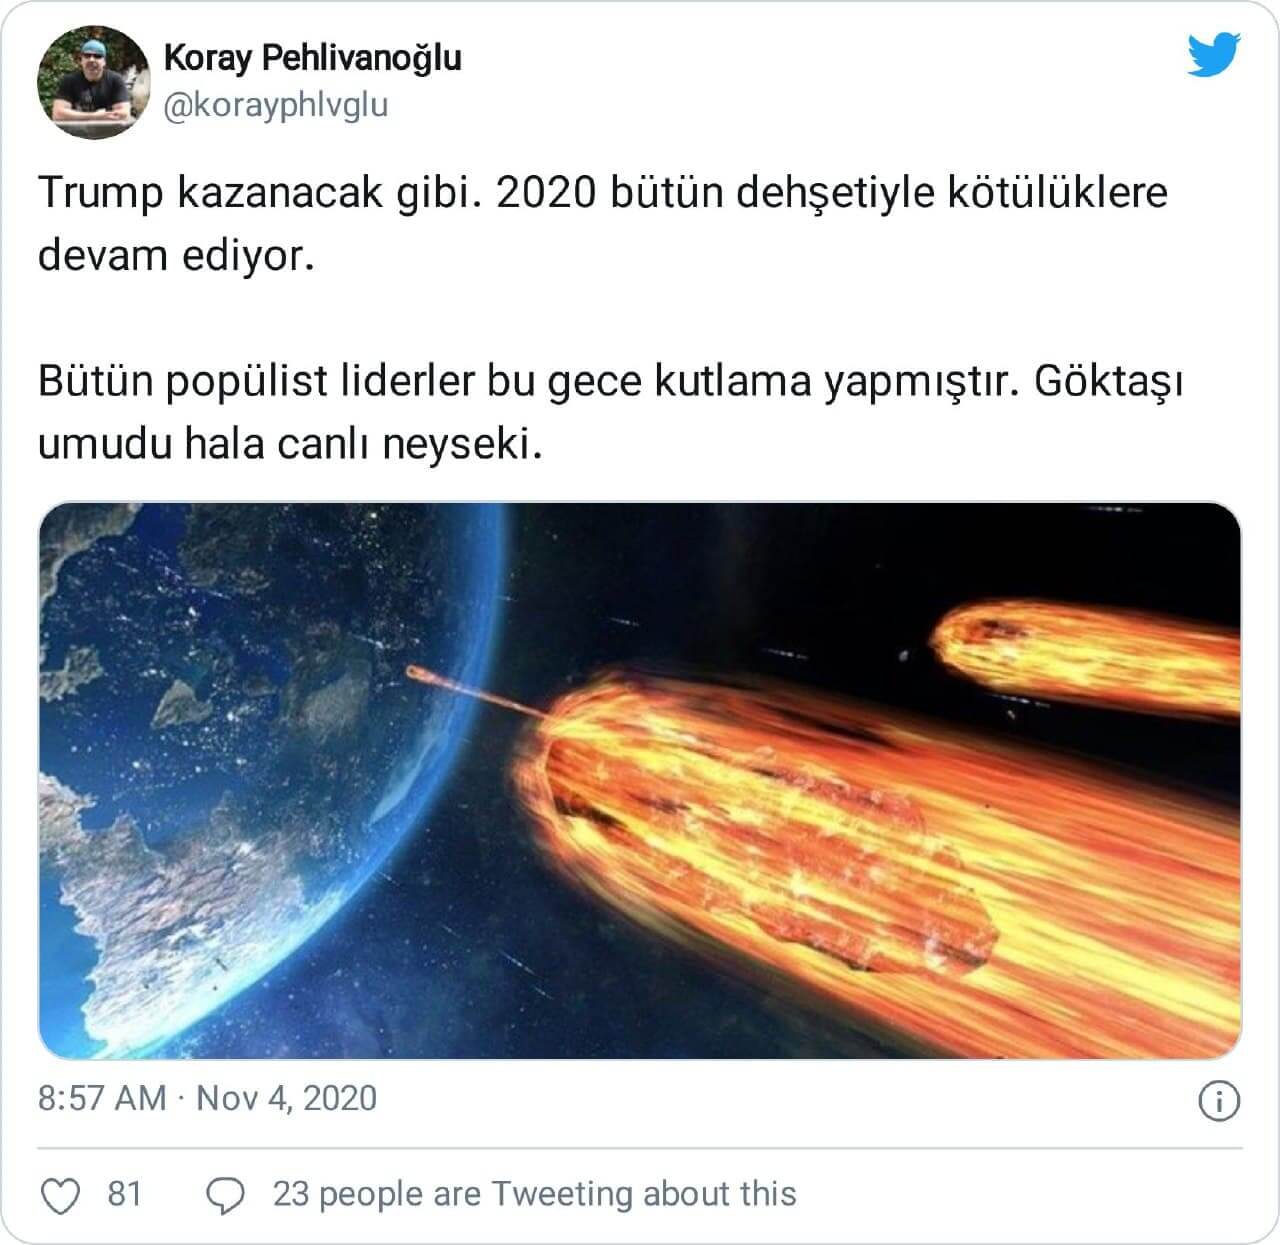Viewport: 1280px width, 1245px height.
Task: Open '23 people are Tweeting about this'
Action: (534, 1194)
